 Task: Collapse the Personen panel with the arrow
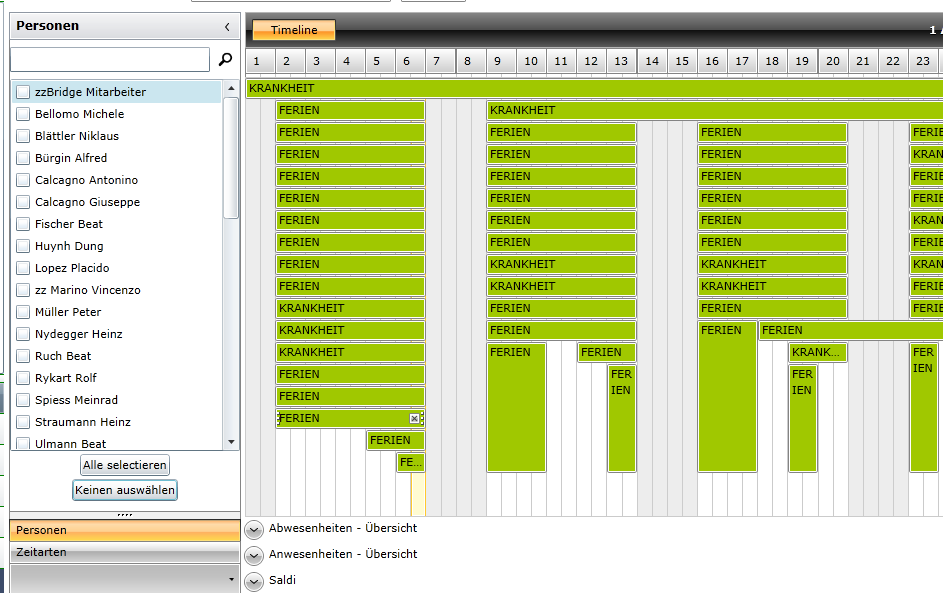(227, 26)
